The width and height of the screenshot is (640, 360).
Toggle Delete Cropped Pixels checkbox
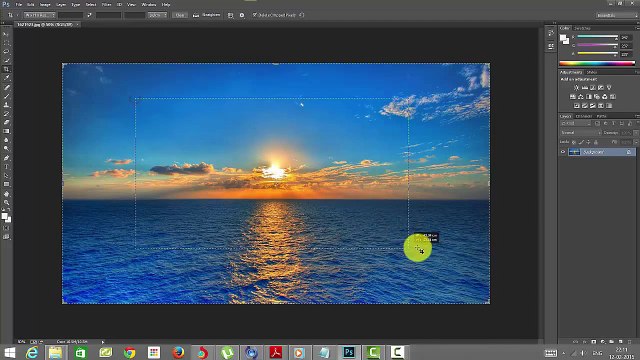coord(254,15)
